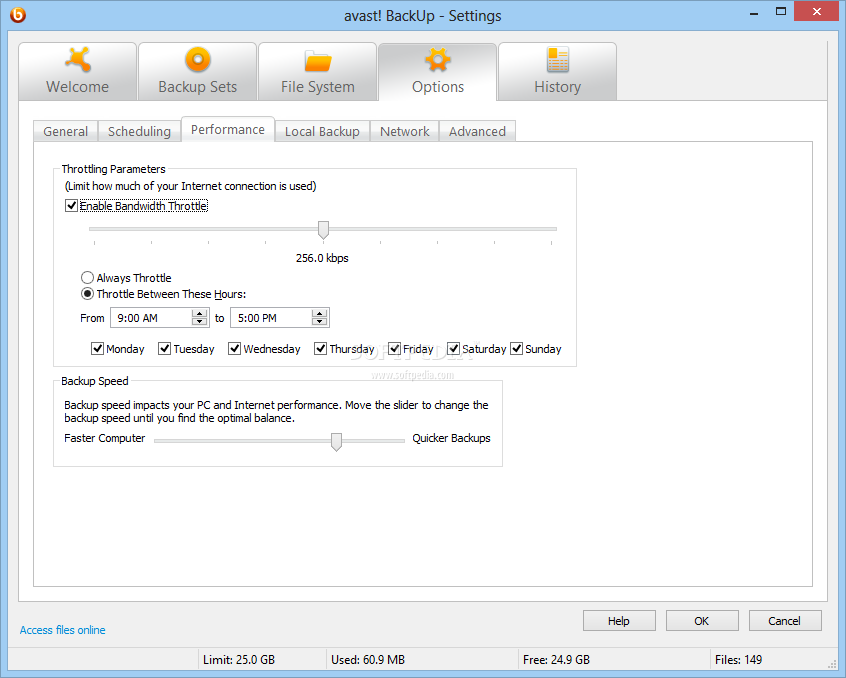Click the Options orange gear icon
This screenshot has height=678, width=846.
[438, 60]
